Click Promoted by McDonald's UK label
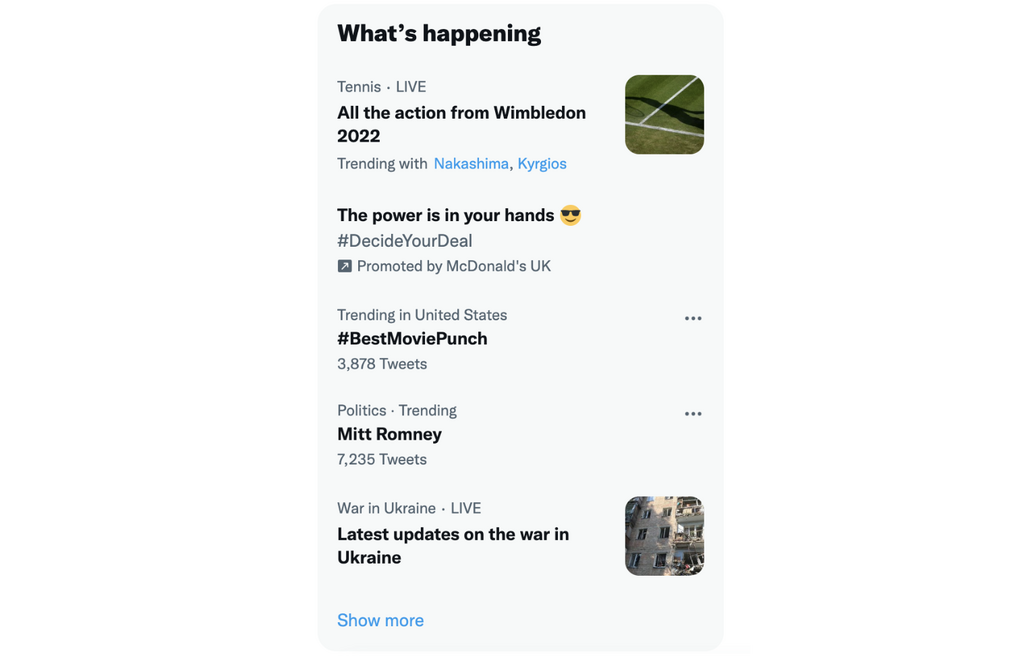This screenshot has height=662, width=1024. [453, 266]
